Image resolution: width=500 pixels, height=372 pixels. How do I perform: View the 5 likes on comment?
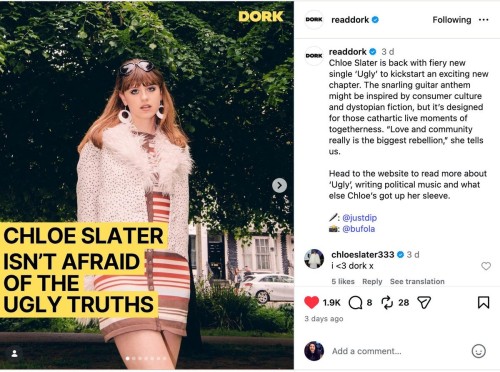click(343, 281)
